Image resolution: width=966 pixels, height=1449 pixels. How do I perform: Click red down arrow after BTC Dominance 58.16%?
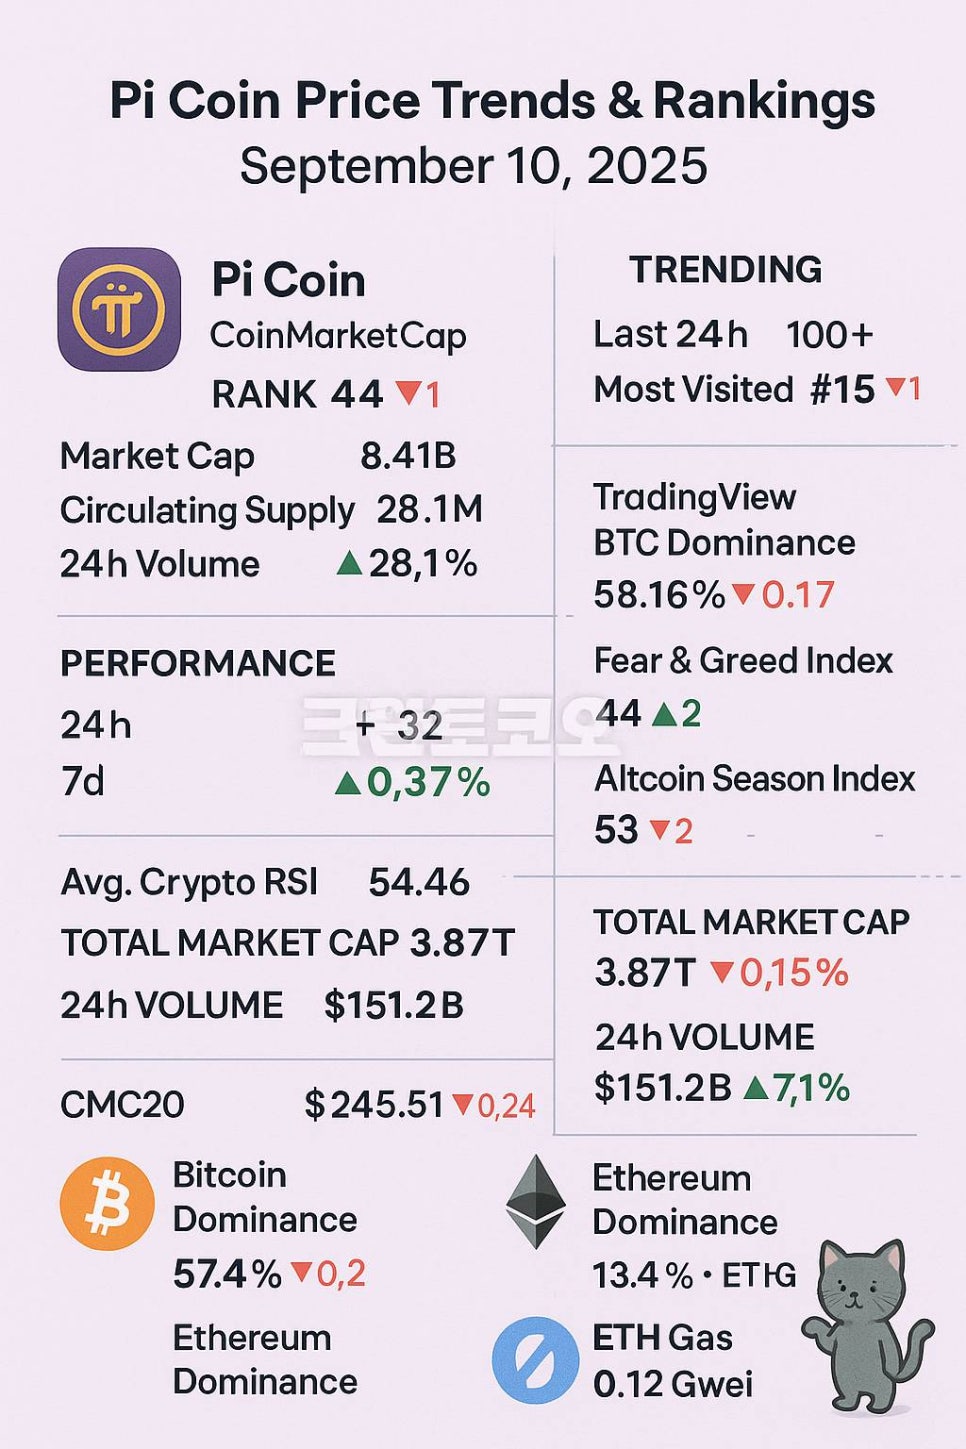[743, 595]
